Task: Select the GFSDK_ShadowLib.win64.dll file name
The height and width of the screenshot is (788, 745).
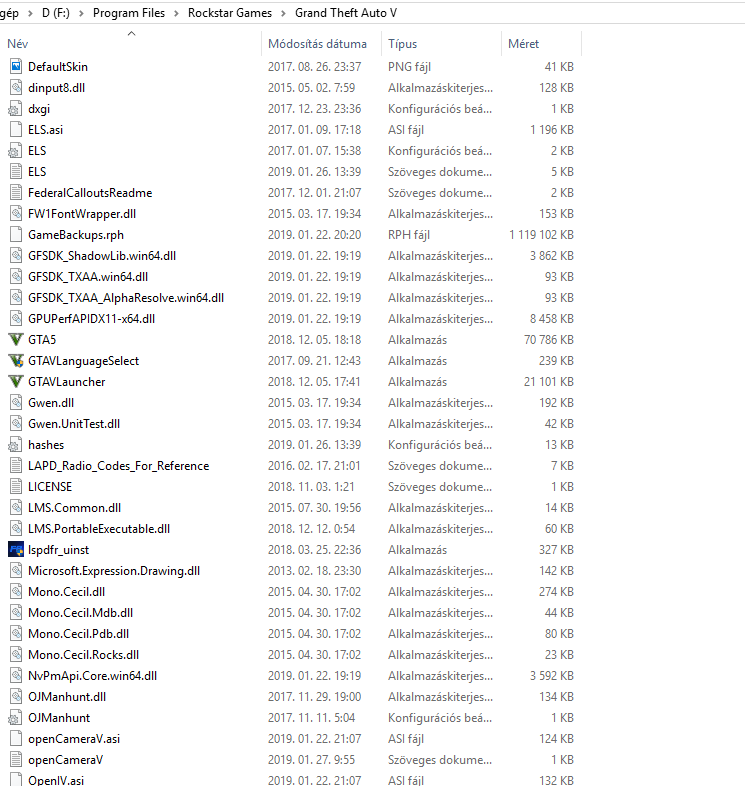Action: pyautogui.click(x=102, y=256)
